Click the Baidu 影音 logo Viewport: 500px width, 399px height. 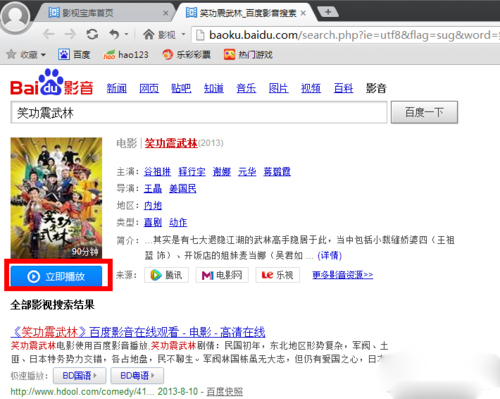click(52, 82)
